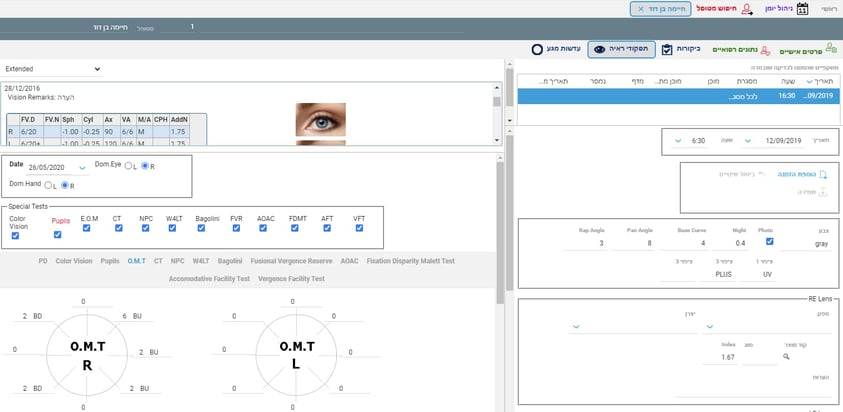Select the vision functions eye icon

pyautogui.click(x=599, y=49)
